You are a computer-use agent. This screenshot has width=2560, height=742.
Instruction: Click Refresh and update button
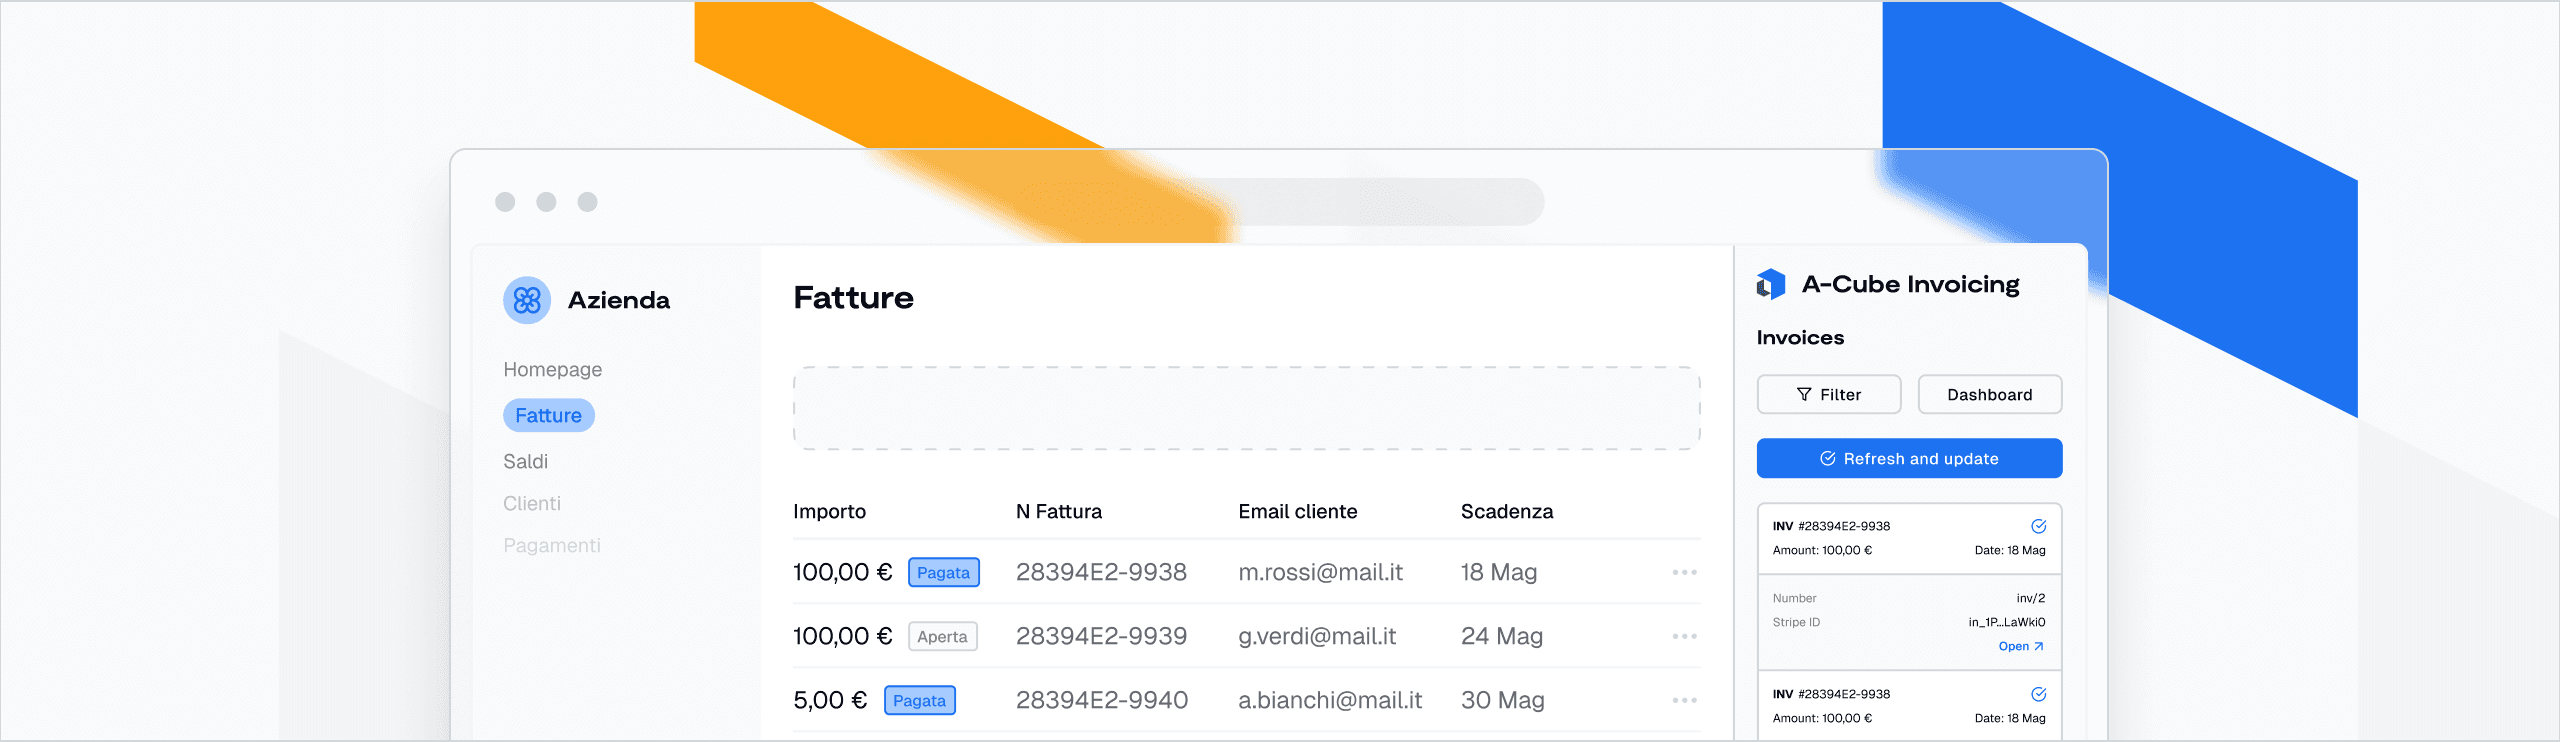[x=1909, y=458]
